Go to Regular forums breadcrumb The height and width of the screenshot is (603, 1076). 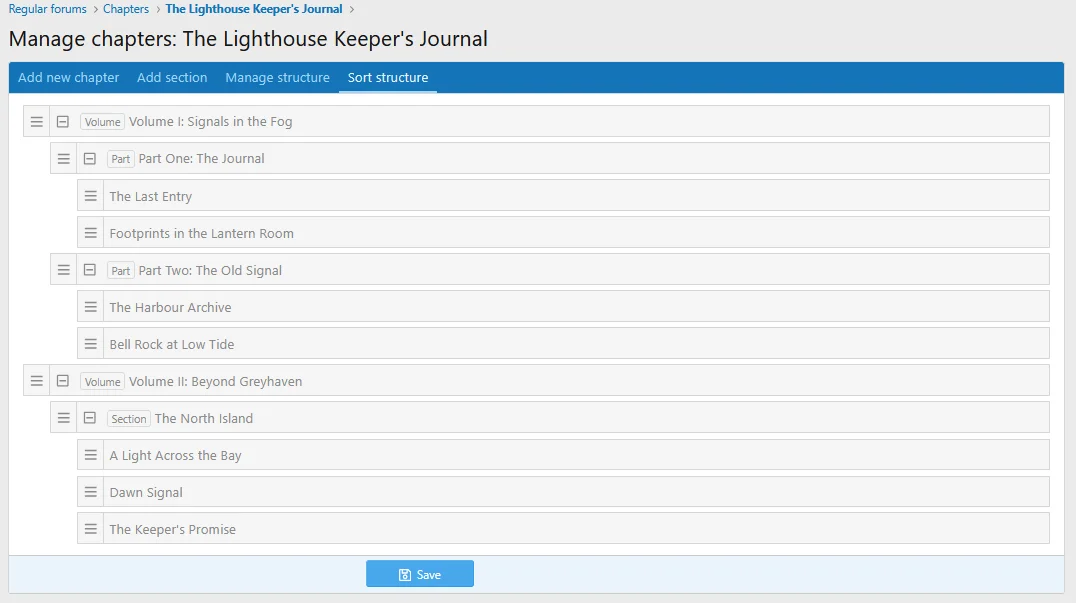pos(47,9)
